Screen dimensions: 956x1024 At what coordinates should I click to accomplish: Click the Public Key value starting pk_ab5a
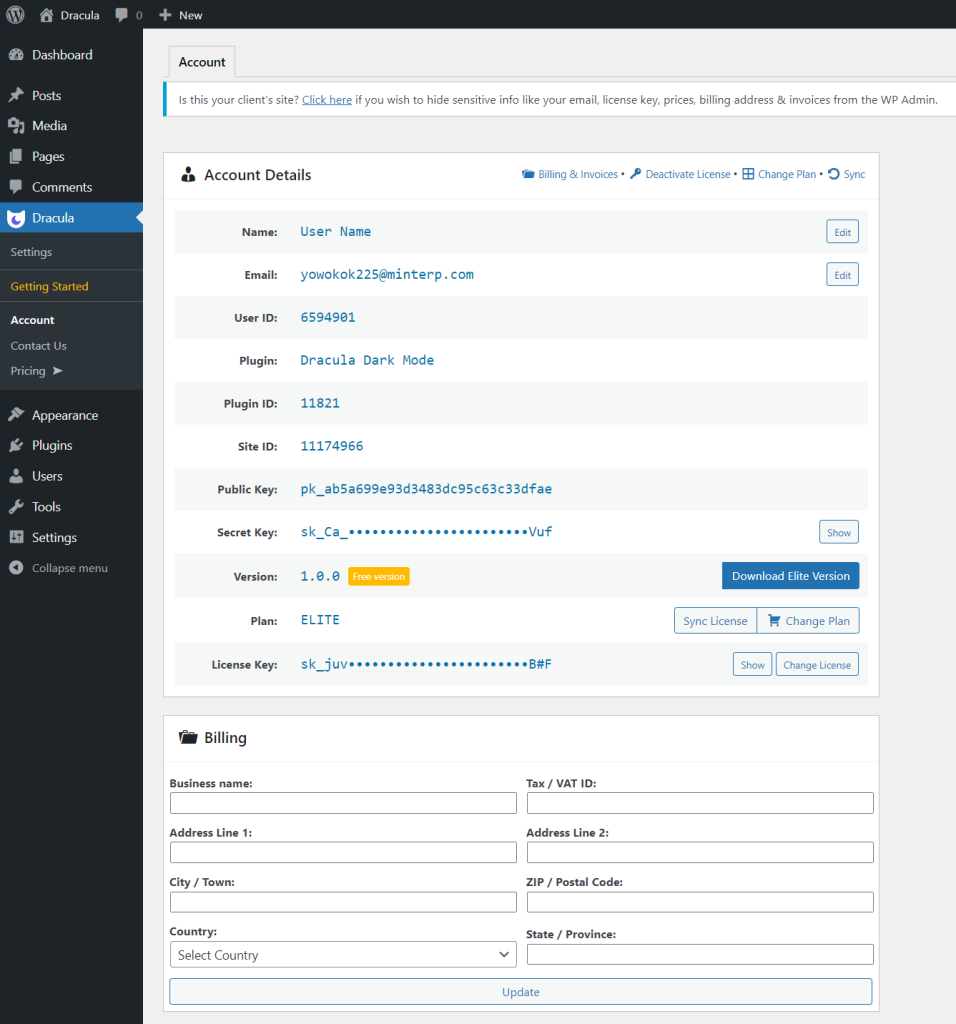click(x=426, y=489)
